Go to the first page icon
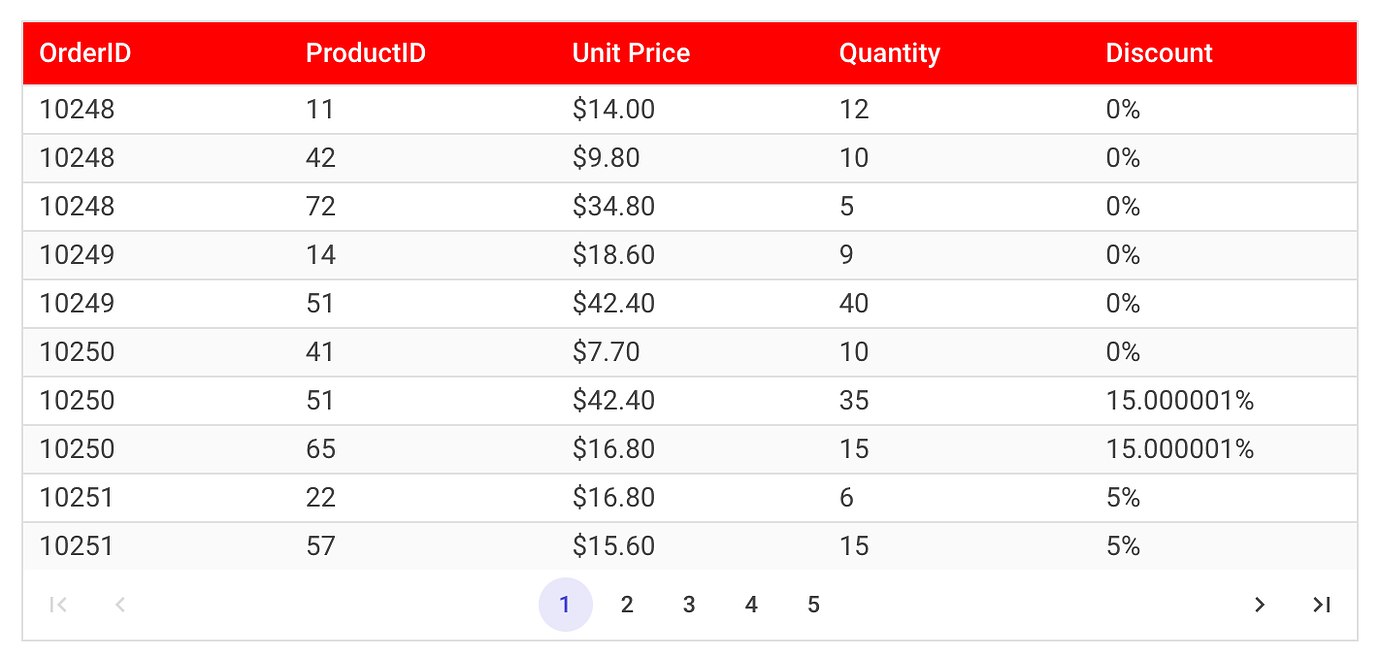The image size is (1380, 656). pos(58,604)
